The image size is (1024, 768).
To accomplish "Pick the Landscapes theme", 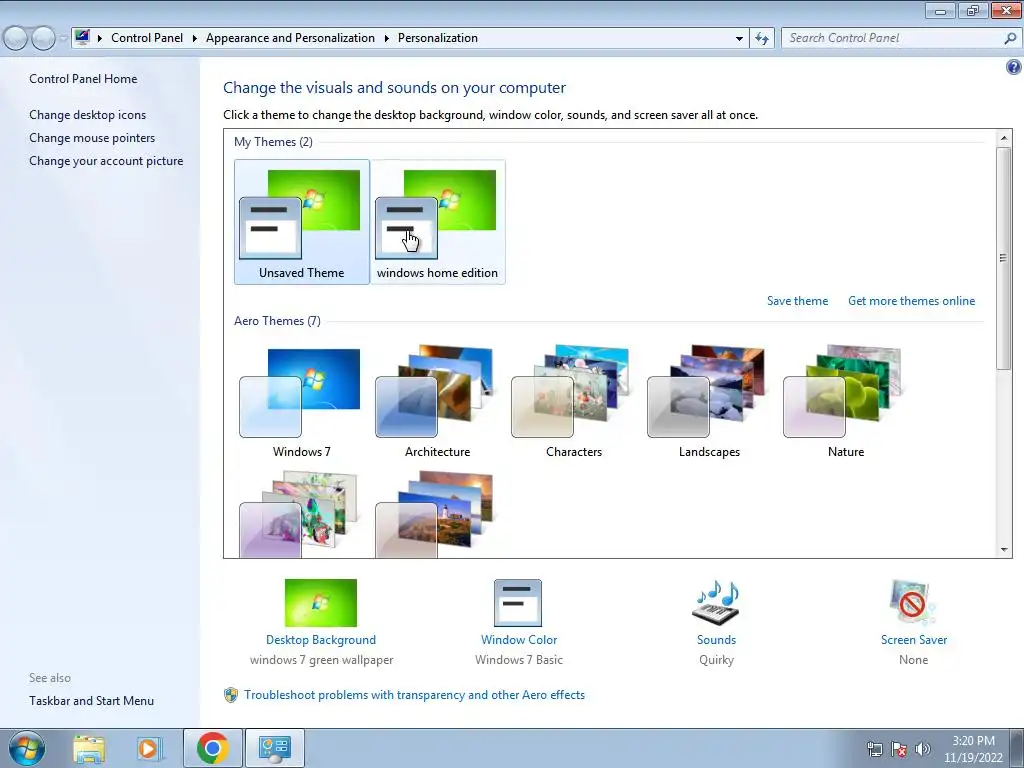I will 709,402.
